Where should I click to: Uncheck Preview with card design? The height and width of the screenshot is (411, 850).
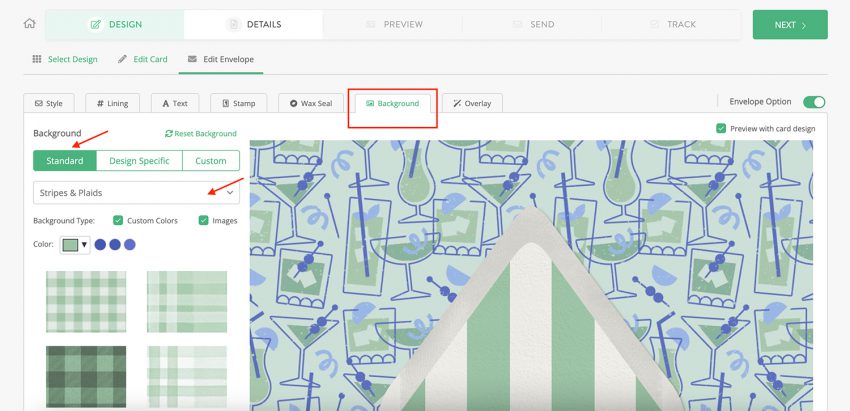tap(721, 128)
